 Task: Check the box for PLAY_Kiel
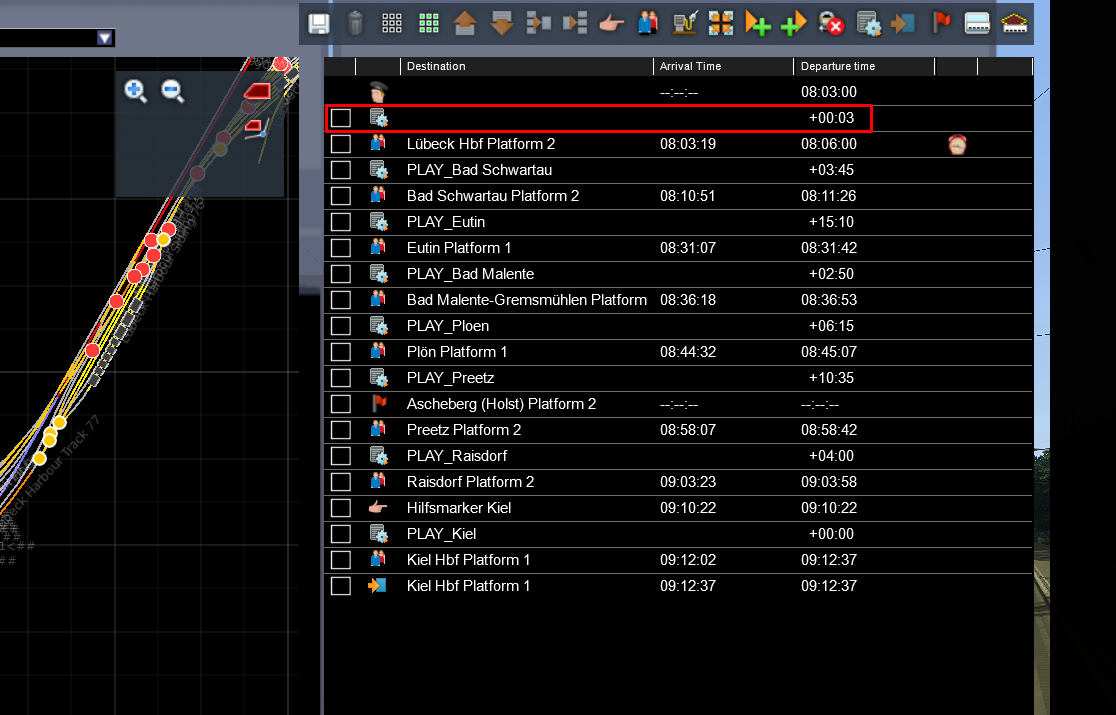[341, 534]
